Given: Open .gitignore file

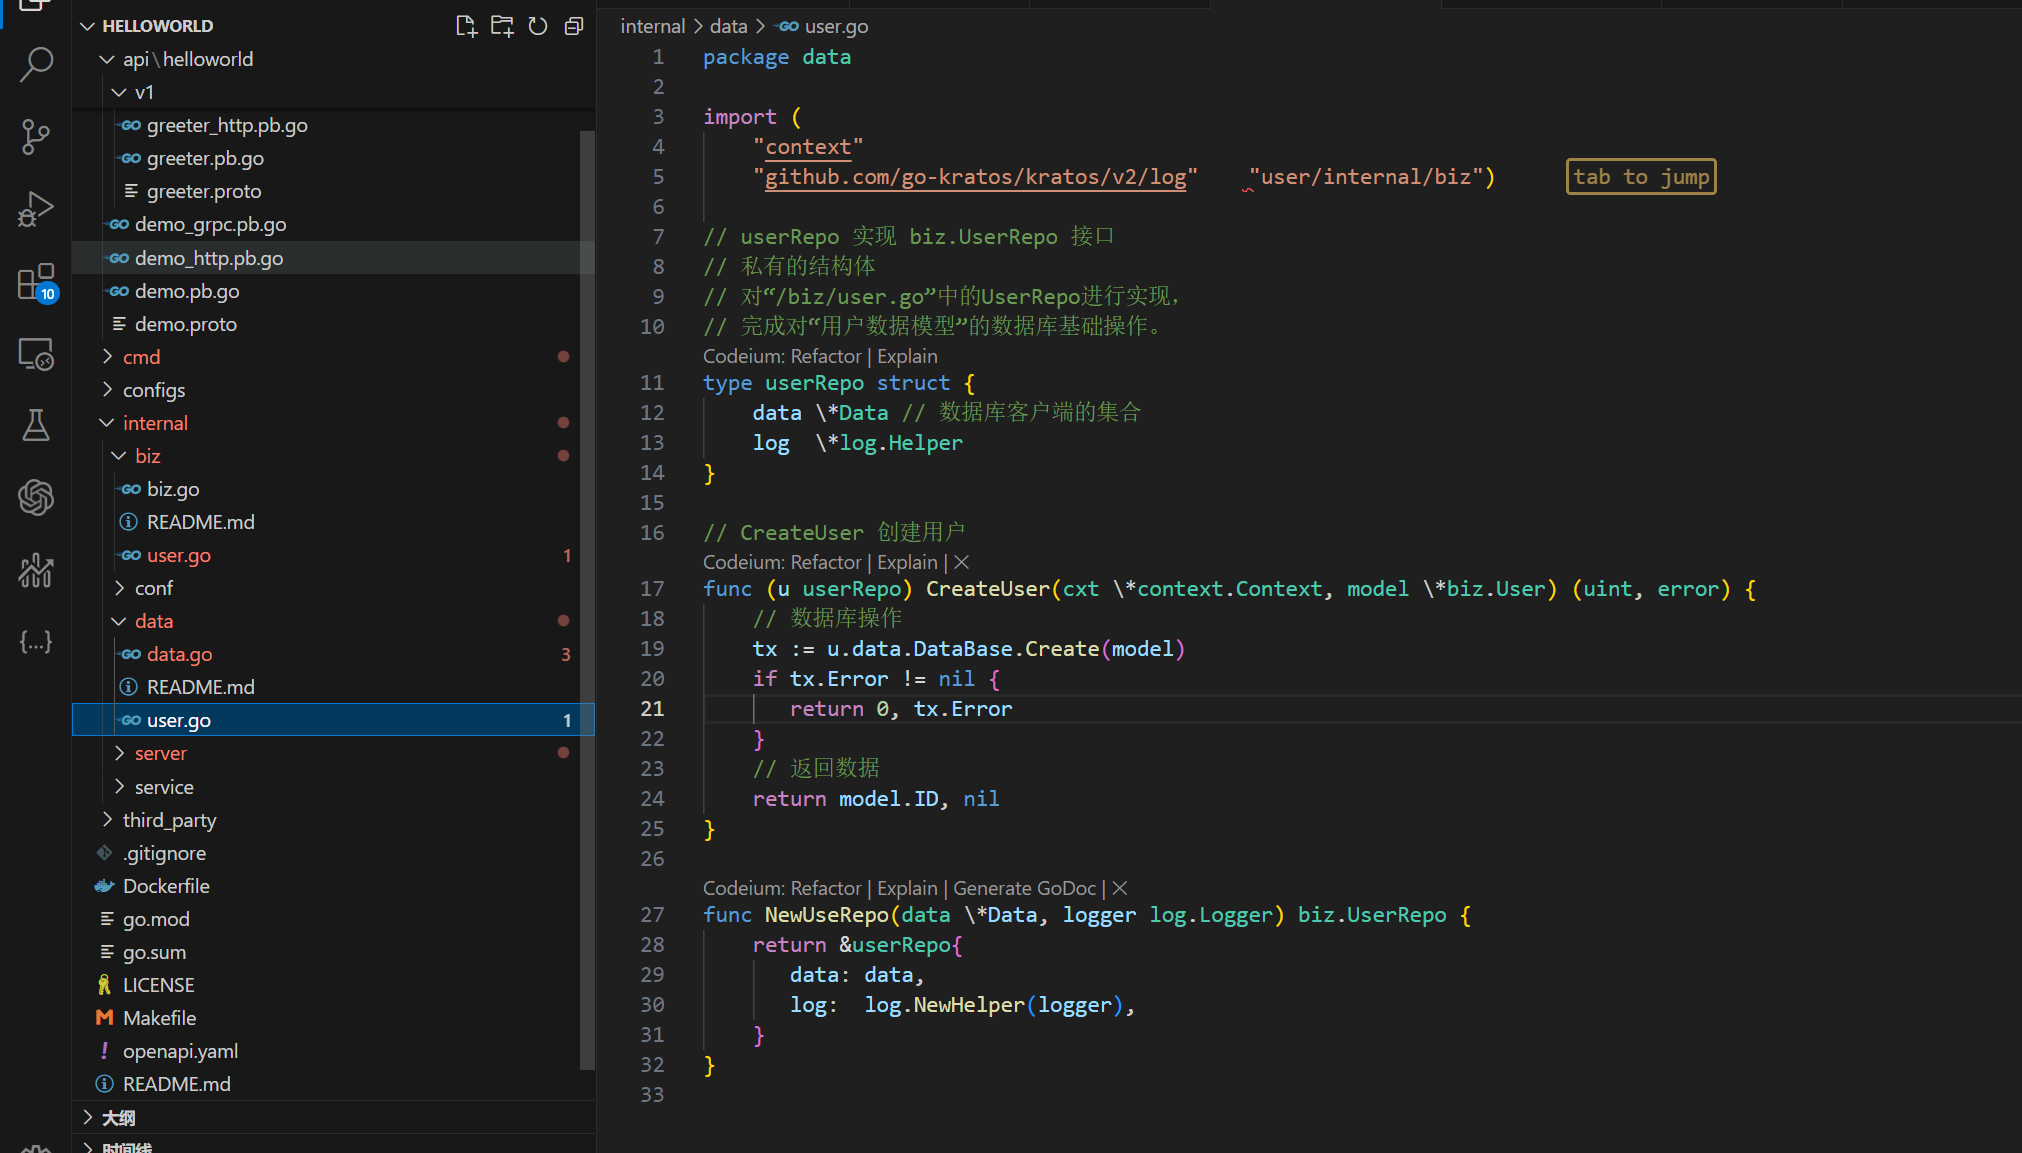Looking at the screenshot, I should [333, 853].
